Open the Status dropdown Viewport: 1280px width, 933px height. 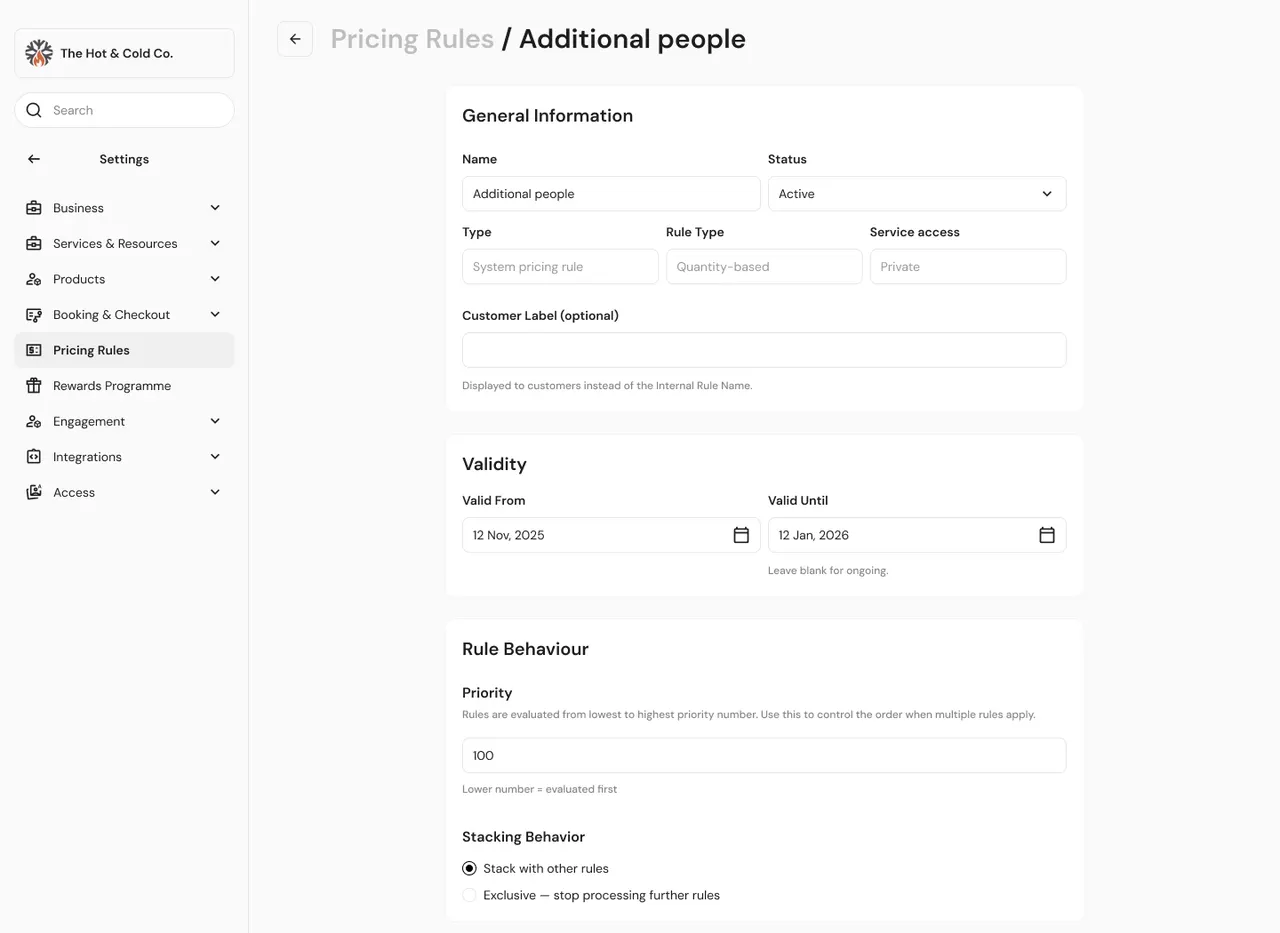coord(917,194)
